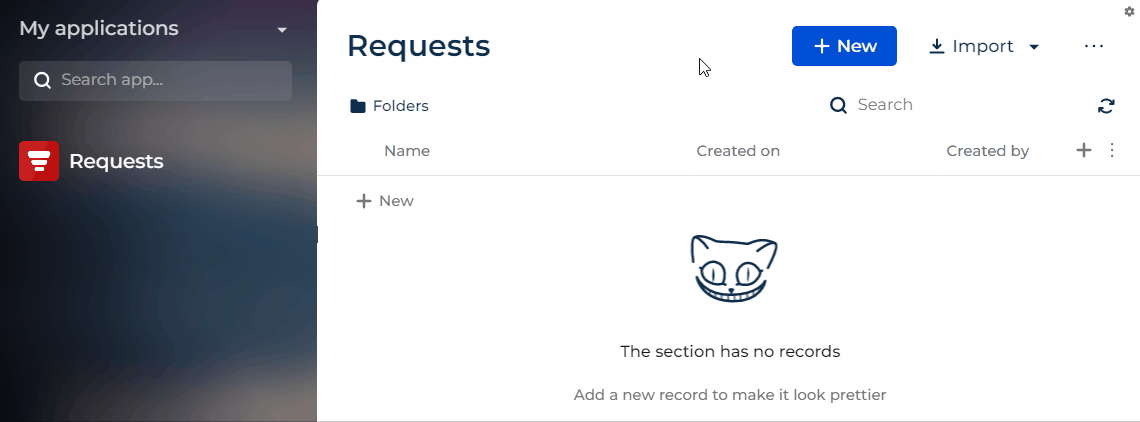This screenshot has height=422, width=1140.
Task: Create a record with the blue New button
Action: click(844, 46)
